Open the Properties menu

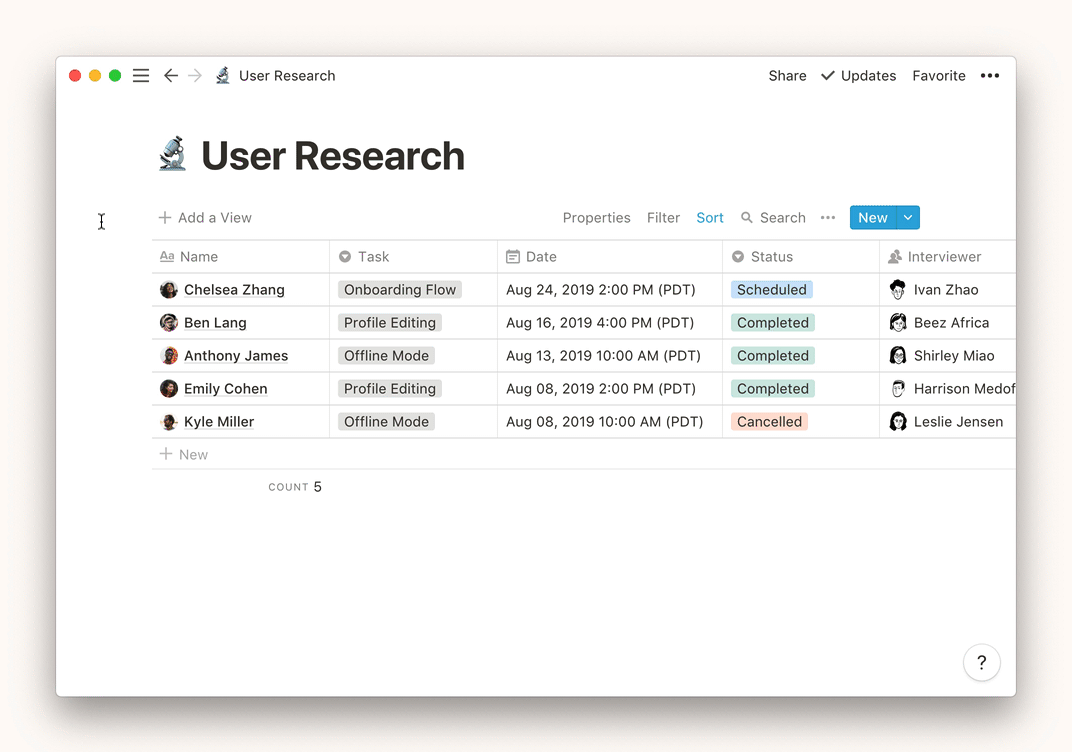596,218
